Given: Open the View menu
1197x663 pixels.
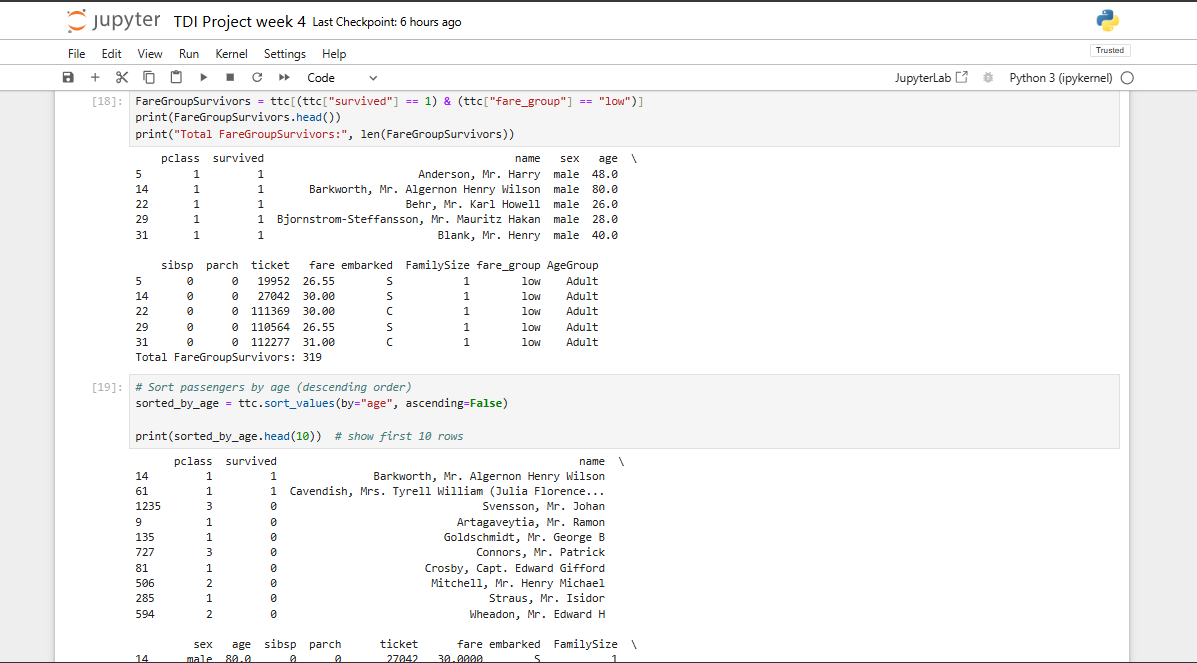Looking at the screenshot, I should pos(150,53).
